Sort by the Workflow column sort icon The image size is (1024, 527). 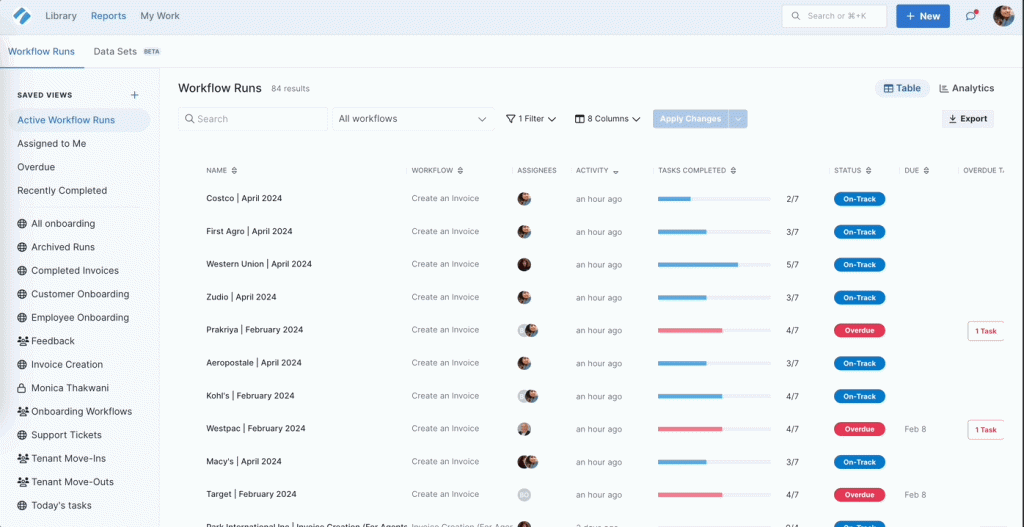coord(460,170)
